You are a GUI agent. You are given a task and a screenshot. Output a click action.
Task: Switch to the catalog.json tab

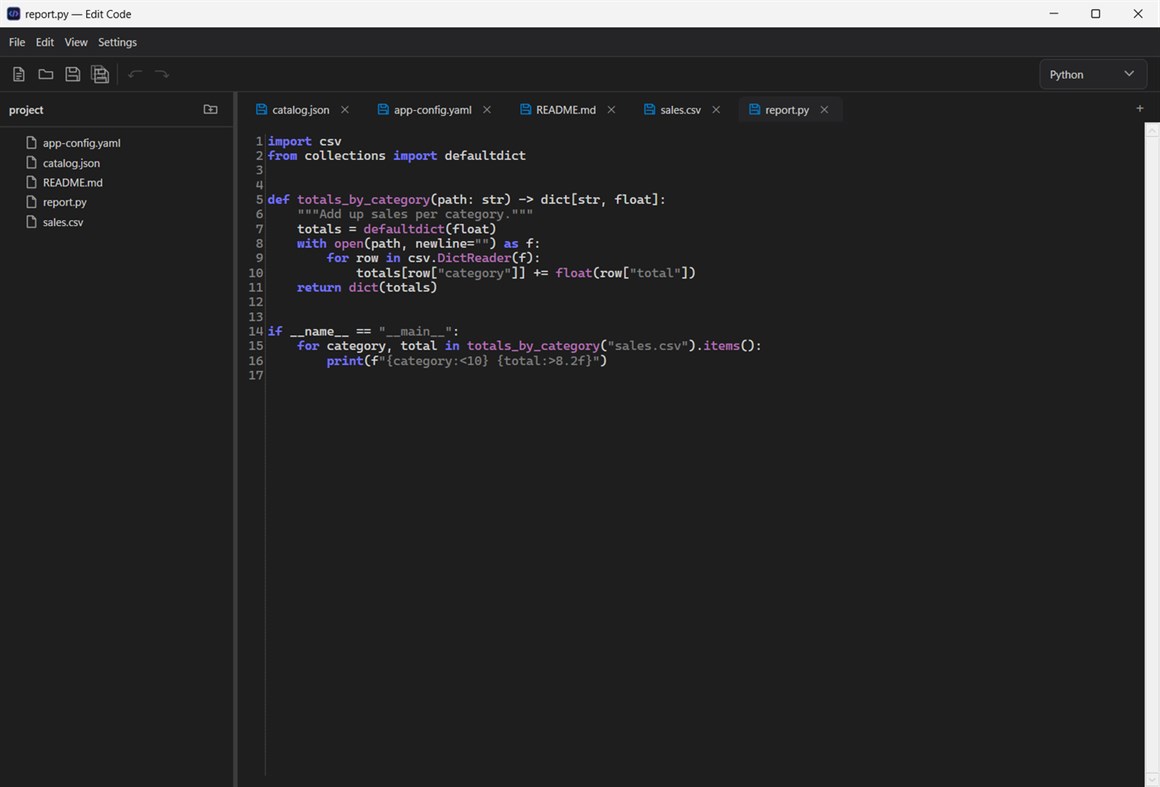(x=301, y=109)
